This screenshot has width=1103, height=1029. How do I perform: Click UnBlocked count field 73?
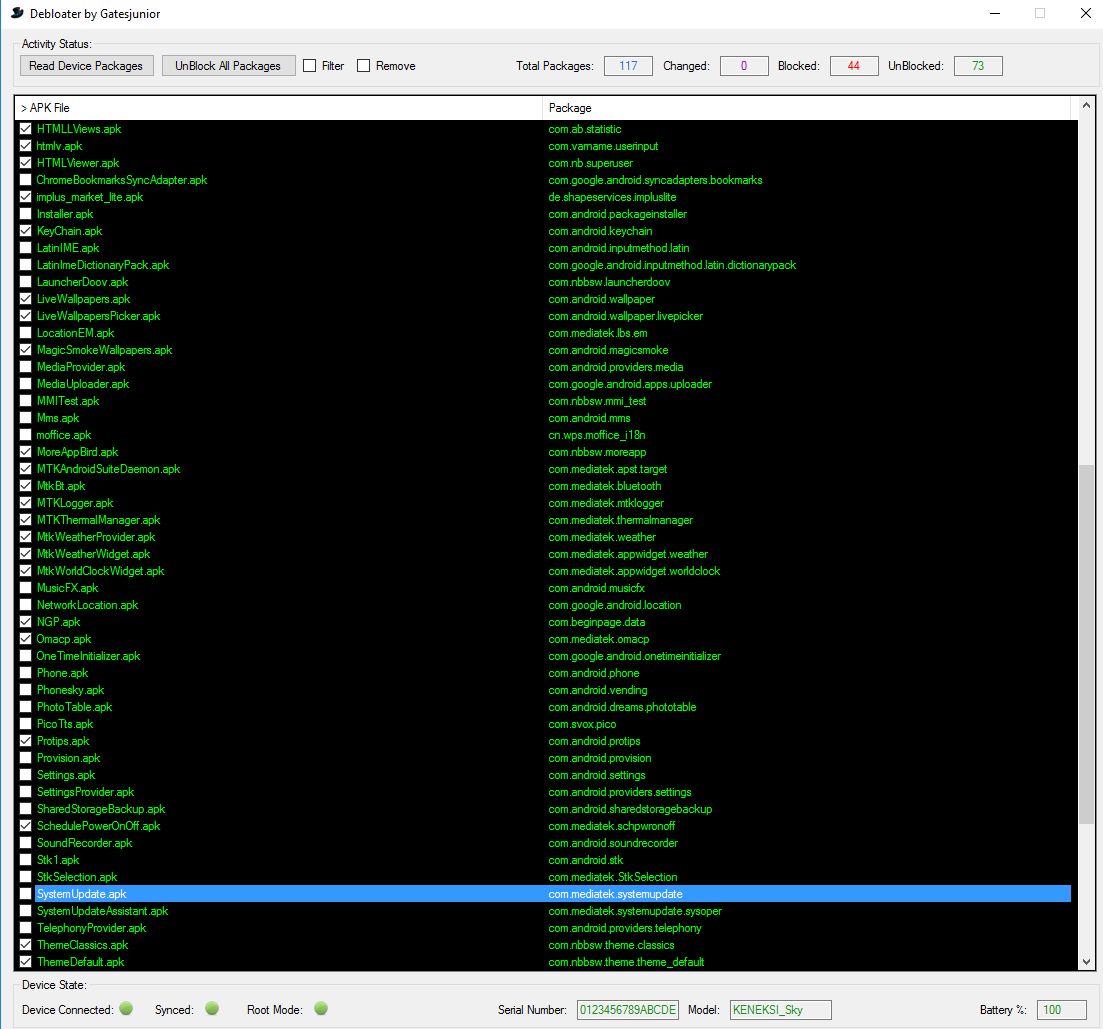pos(978,66)
